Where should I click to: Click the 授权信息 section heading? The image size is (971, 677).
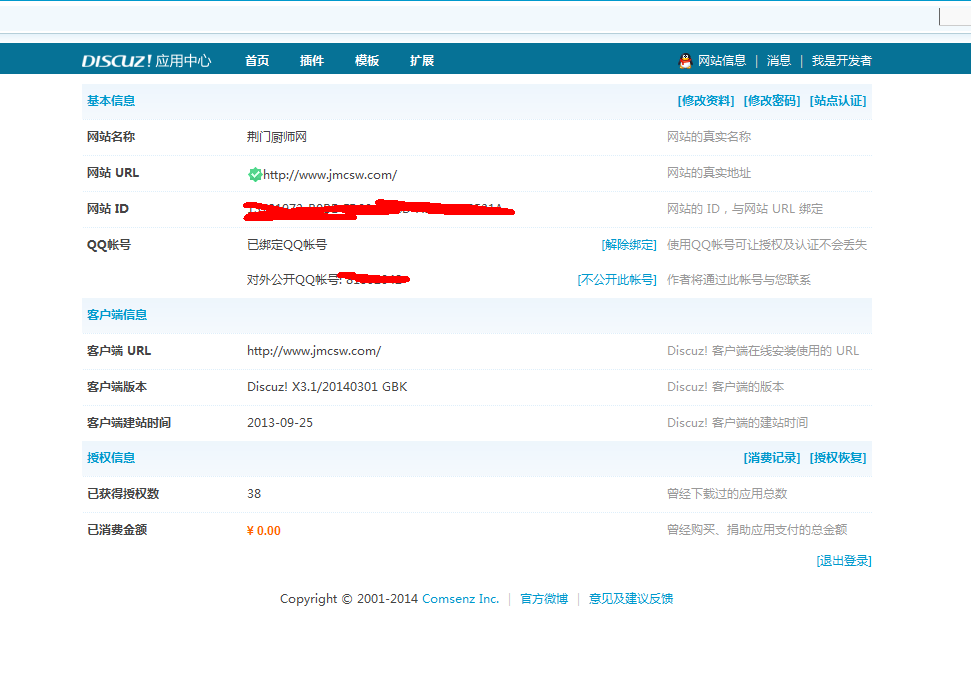tap(111, 458)
